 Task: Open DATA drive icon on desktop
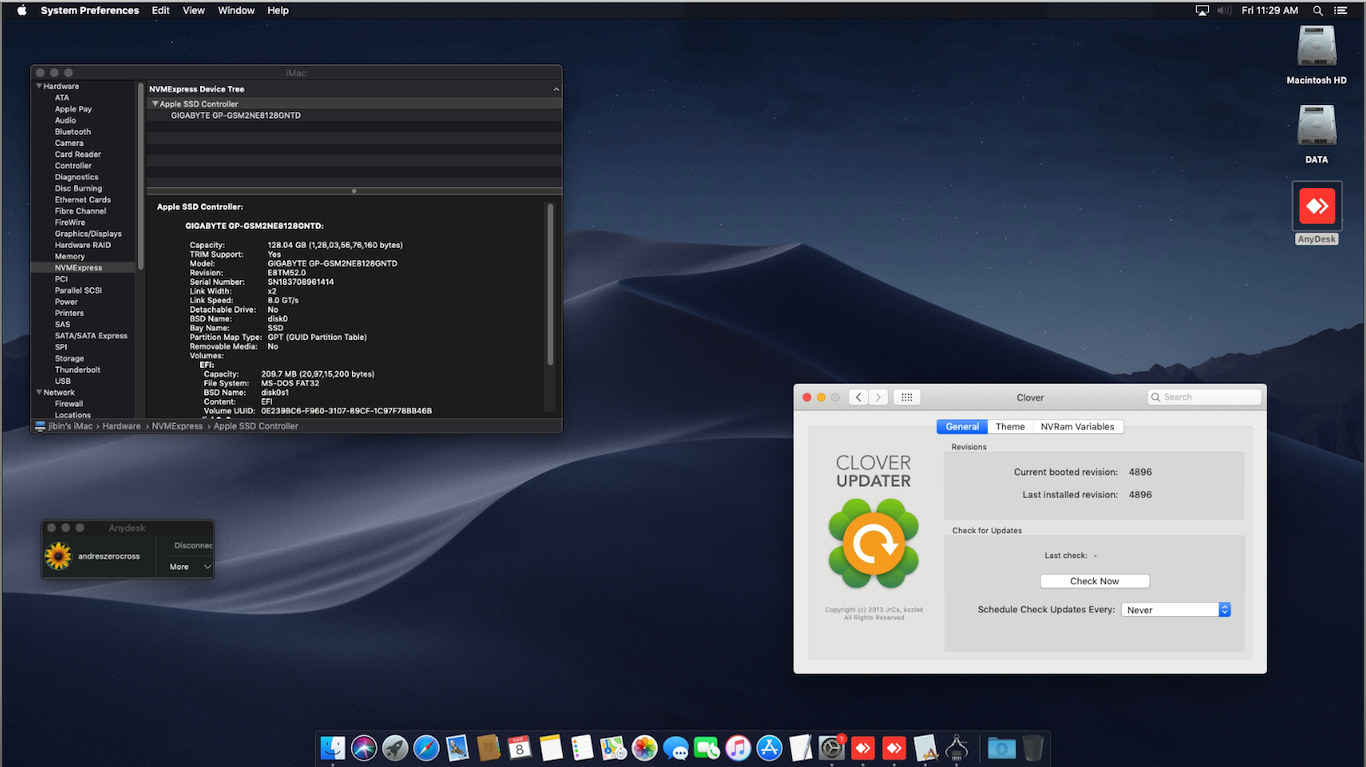pyautogui.click(x=1316, y=126)
